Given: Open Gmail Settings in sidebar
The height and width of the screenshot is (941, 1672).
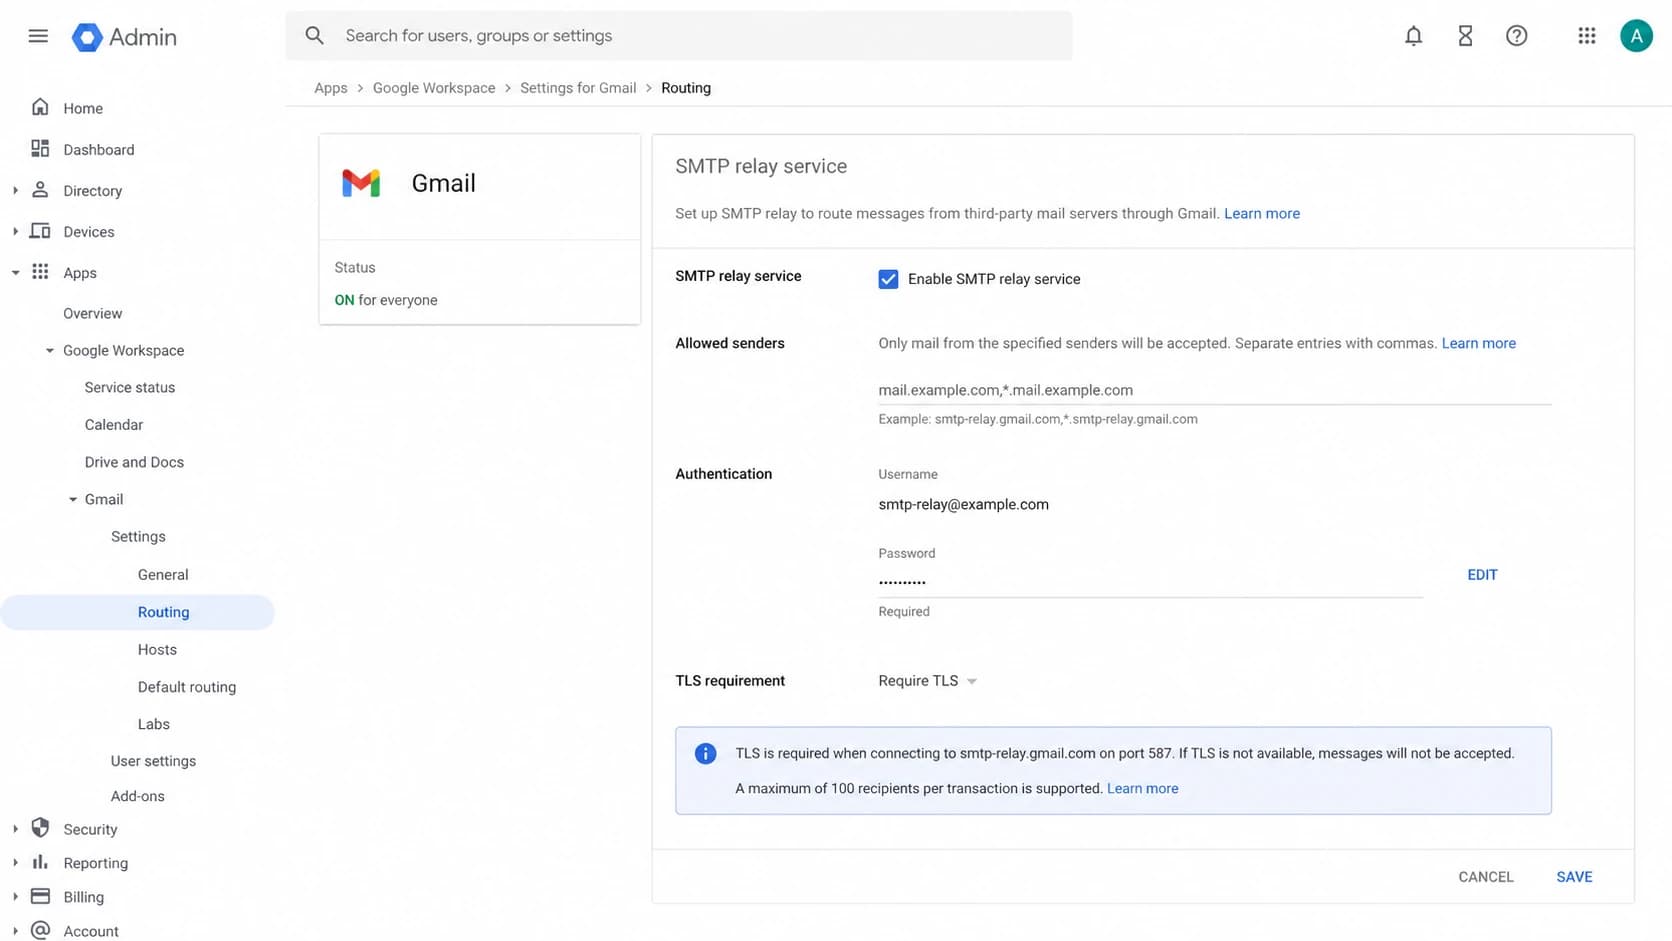Looking at the screenshot, I should tap(138, 536).
